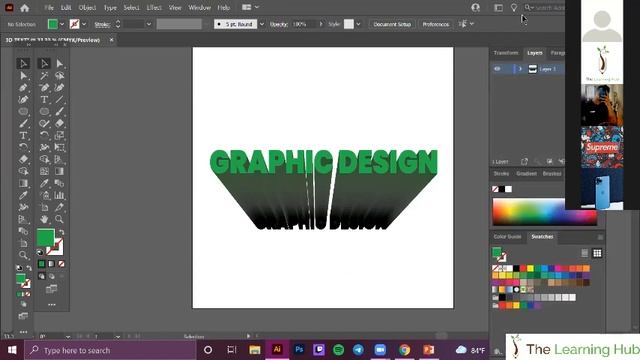Image resolution: width=640 pixels, height=360 pixels.
Task: Expand Layer 1 disclosure arrow
Action: pyautogui.click(x=520, y=69)
